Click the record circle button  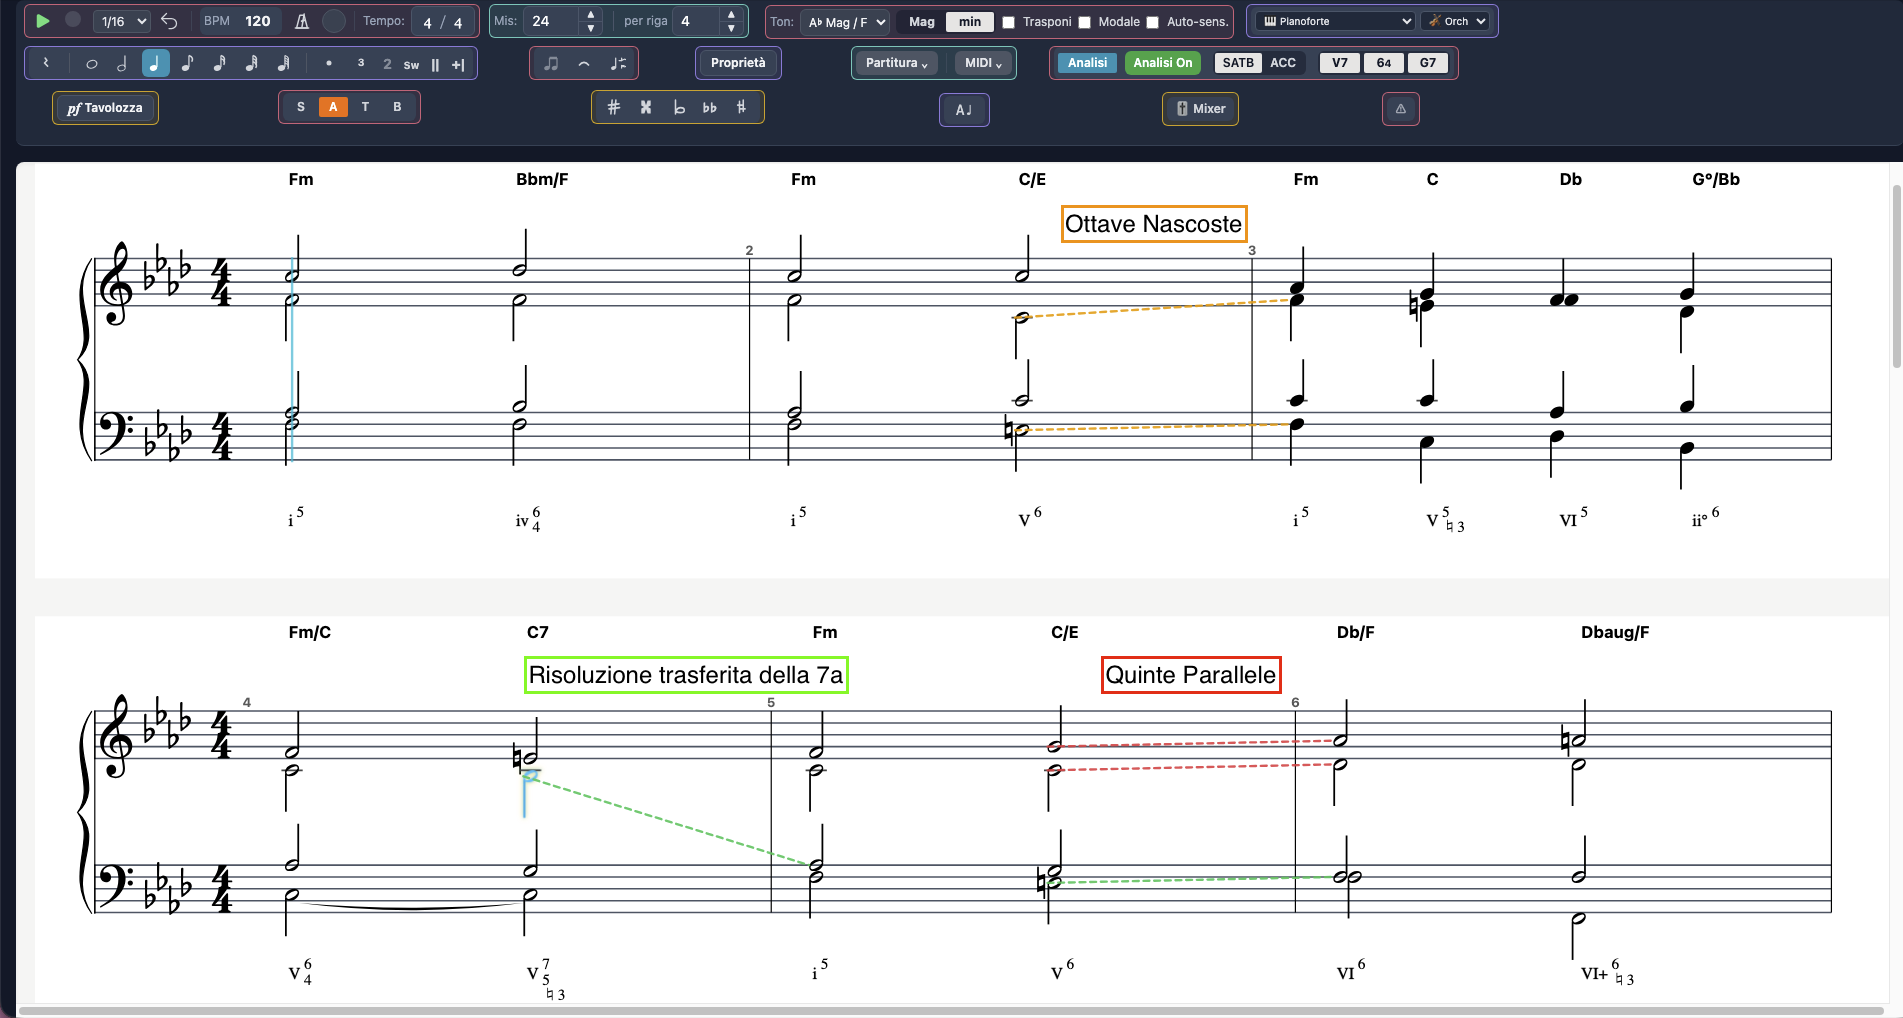coord(73,20)
